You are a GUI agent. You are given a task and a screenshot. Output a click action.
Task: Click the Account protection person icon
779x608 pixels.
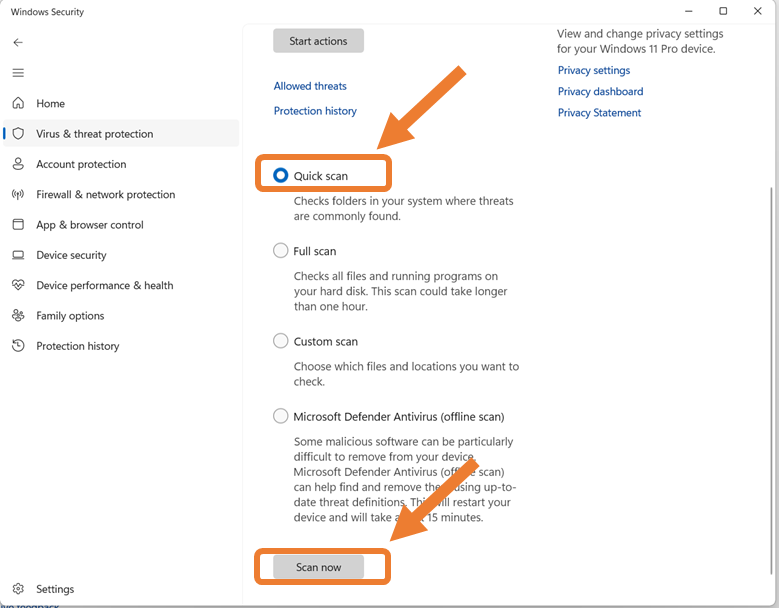18,164
